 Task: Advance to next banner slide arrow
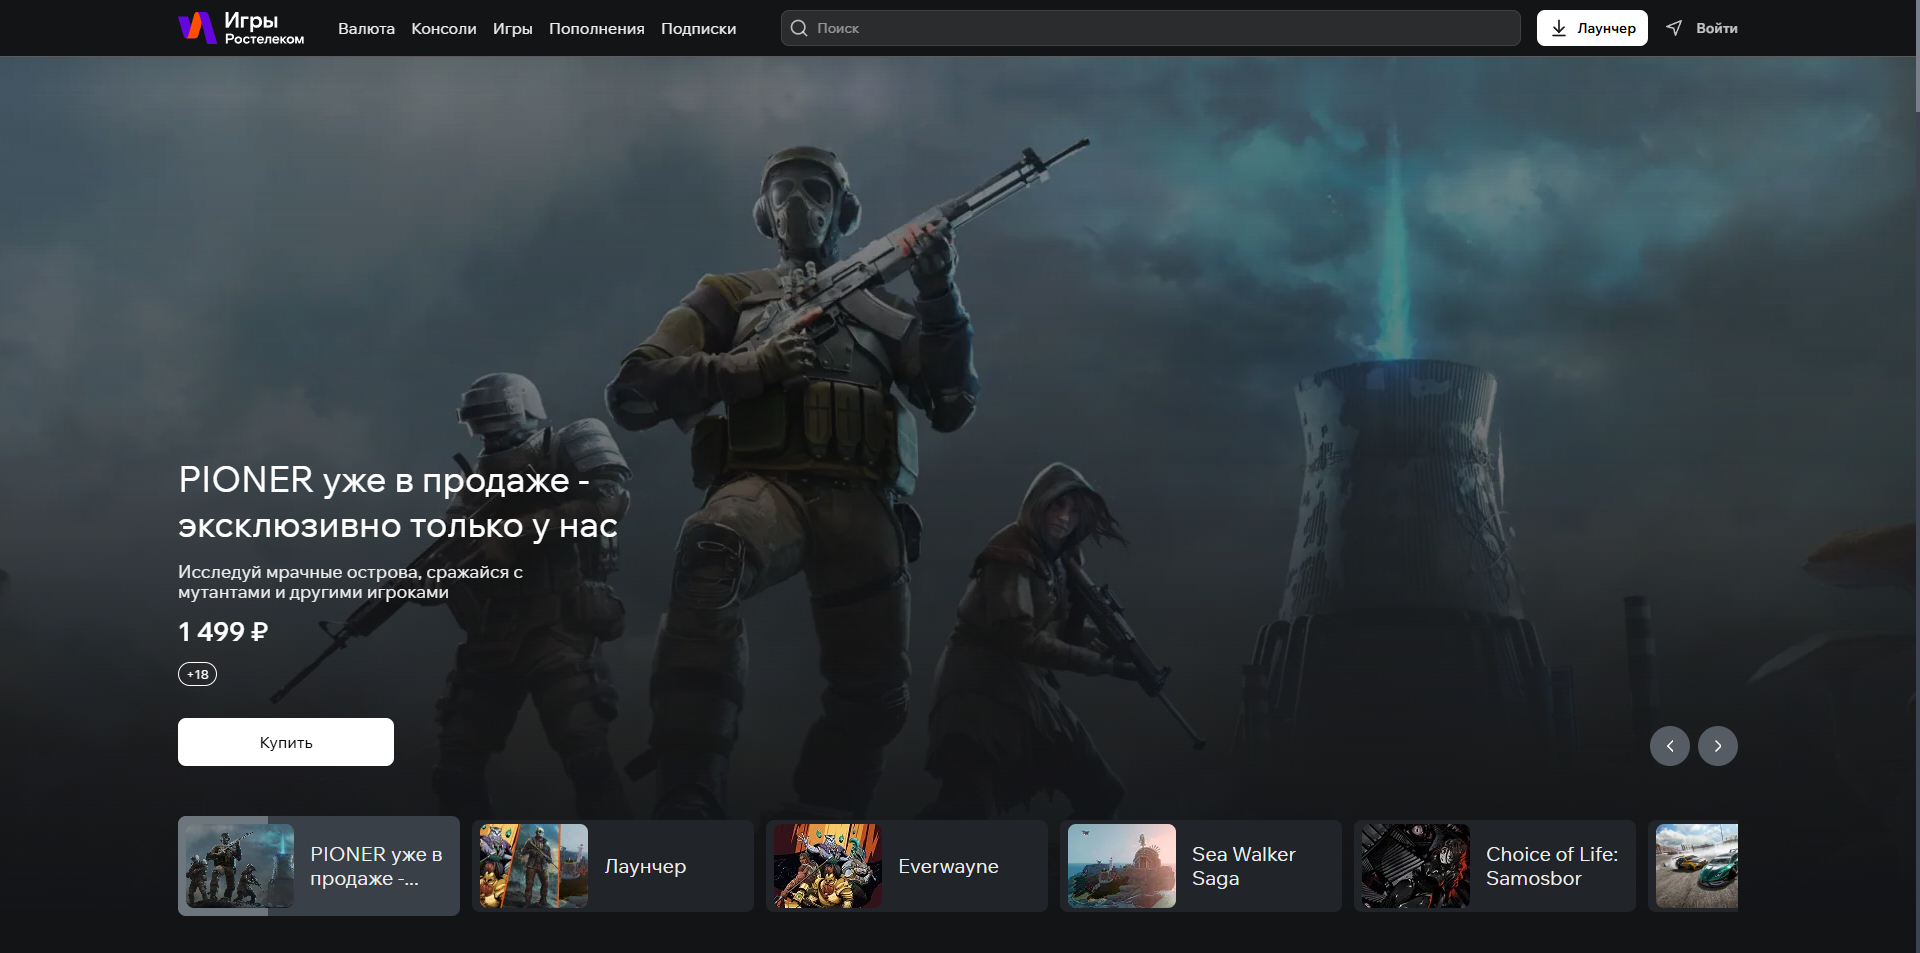pos(1717,746)
